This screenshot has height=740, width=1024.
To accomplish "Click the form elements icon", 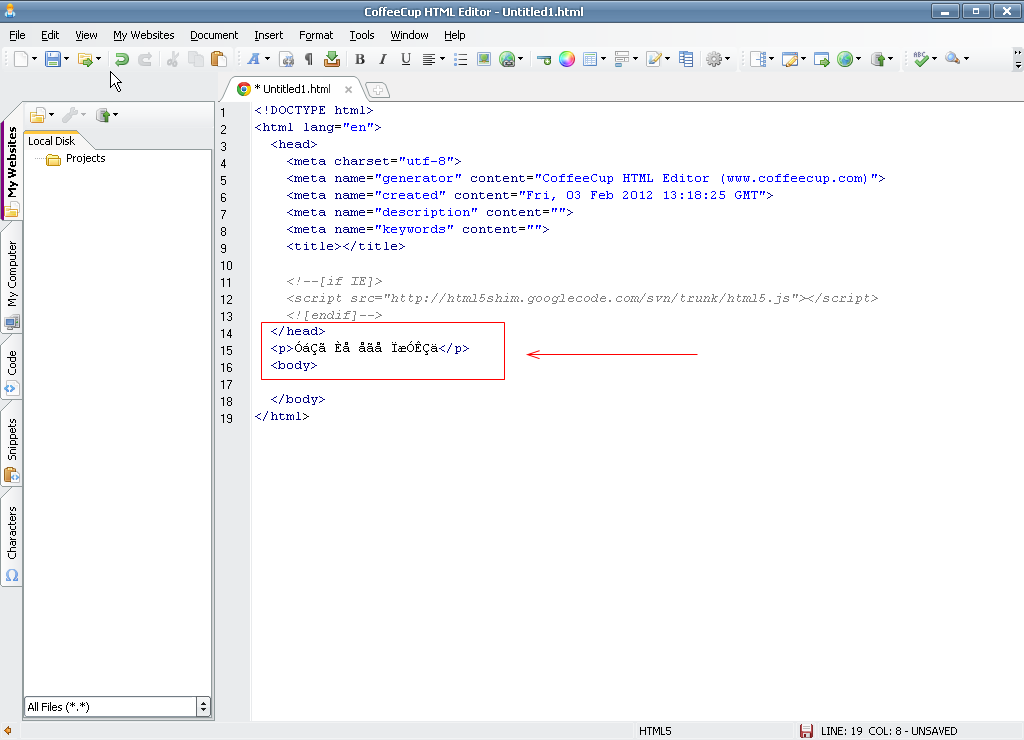I will click(x=622, y=59).
